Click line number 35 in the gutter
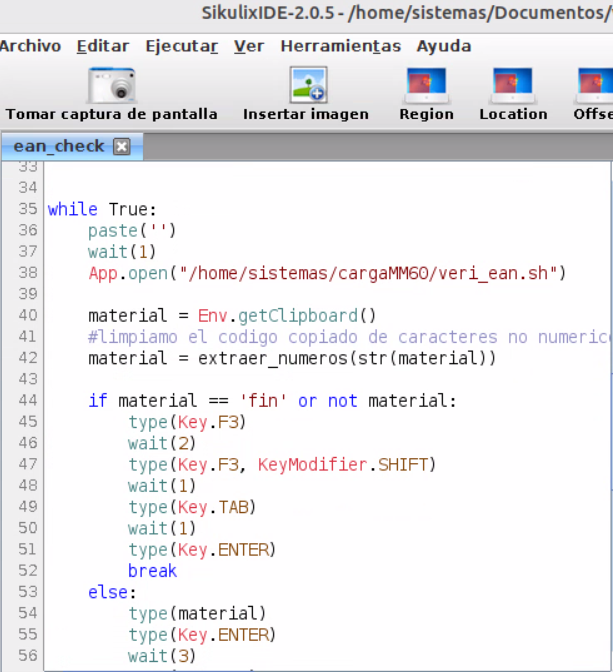 pyautogui.click(x=28, y=209)
